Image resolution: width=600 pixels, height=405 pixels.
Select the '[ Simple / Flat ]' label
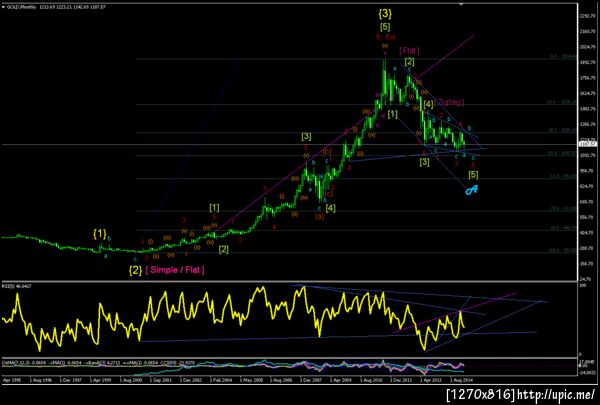click(175, 269)
